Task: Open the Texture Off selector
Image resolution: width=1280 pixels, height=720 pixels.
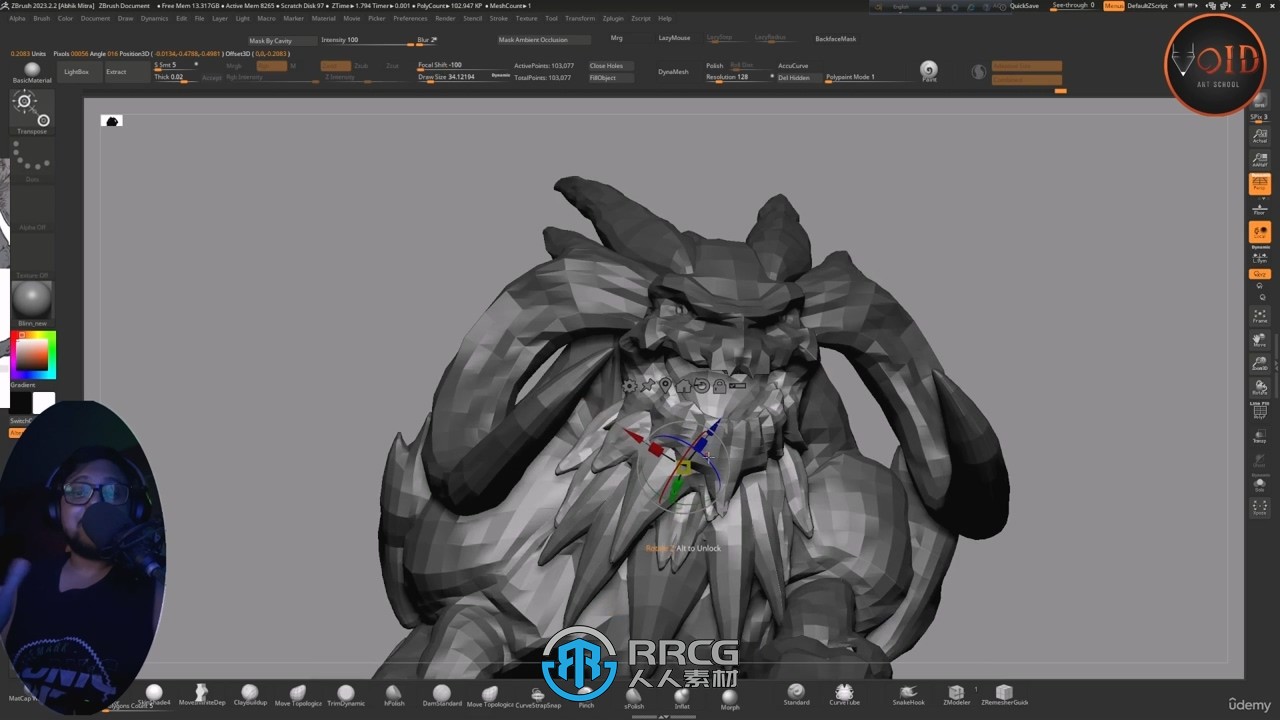Action: (32, 257)
